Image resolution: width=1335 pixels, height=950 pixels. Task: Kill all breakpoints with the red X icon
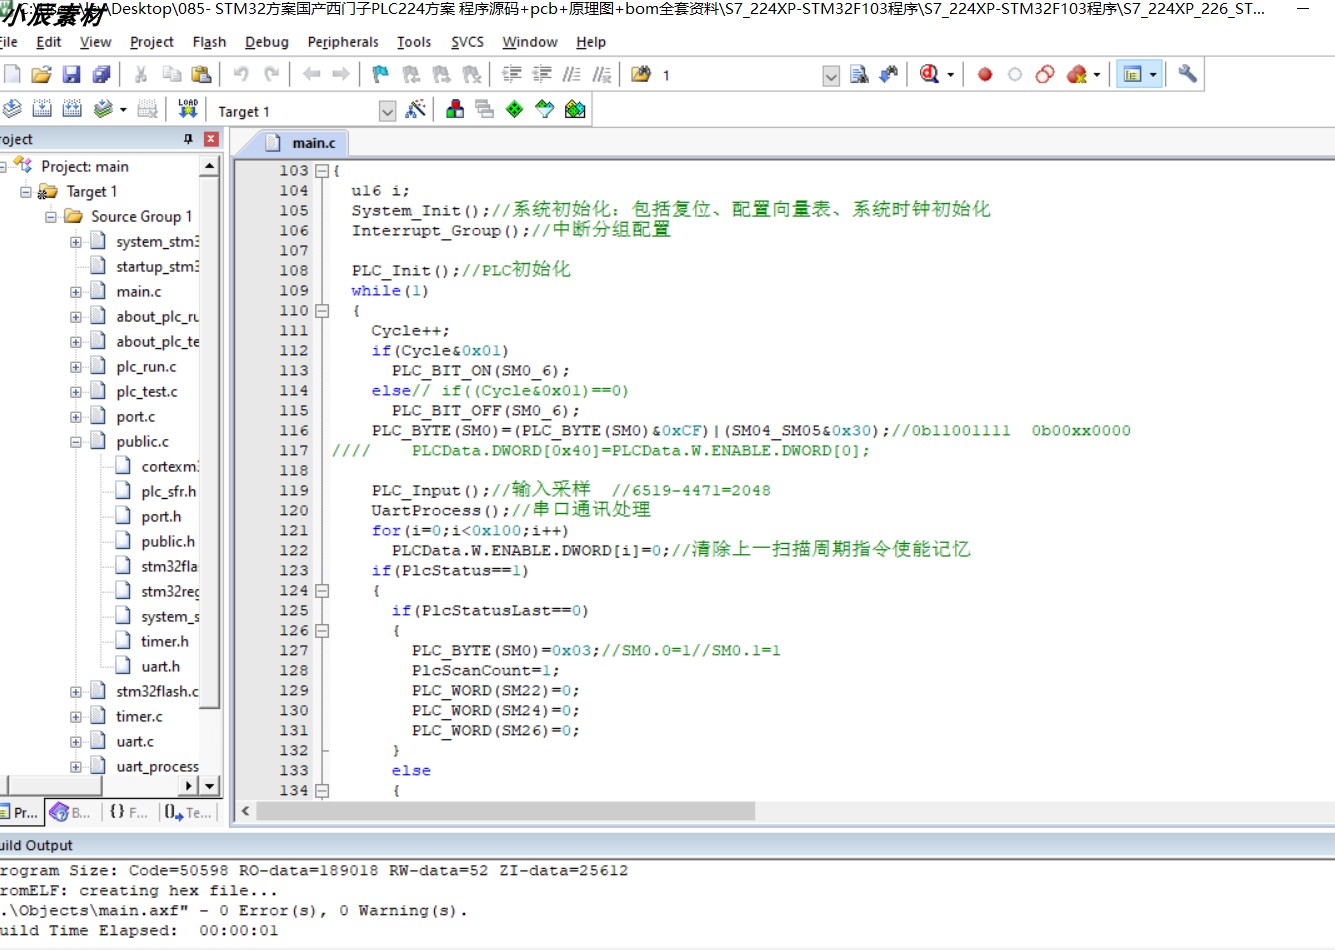[1076, 74]
